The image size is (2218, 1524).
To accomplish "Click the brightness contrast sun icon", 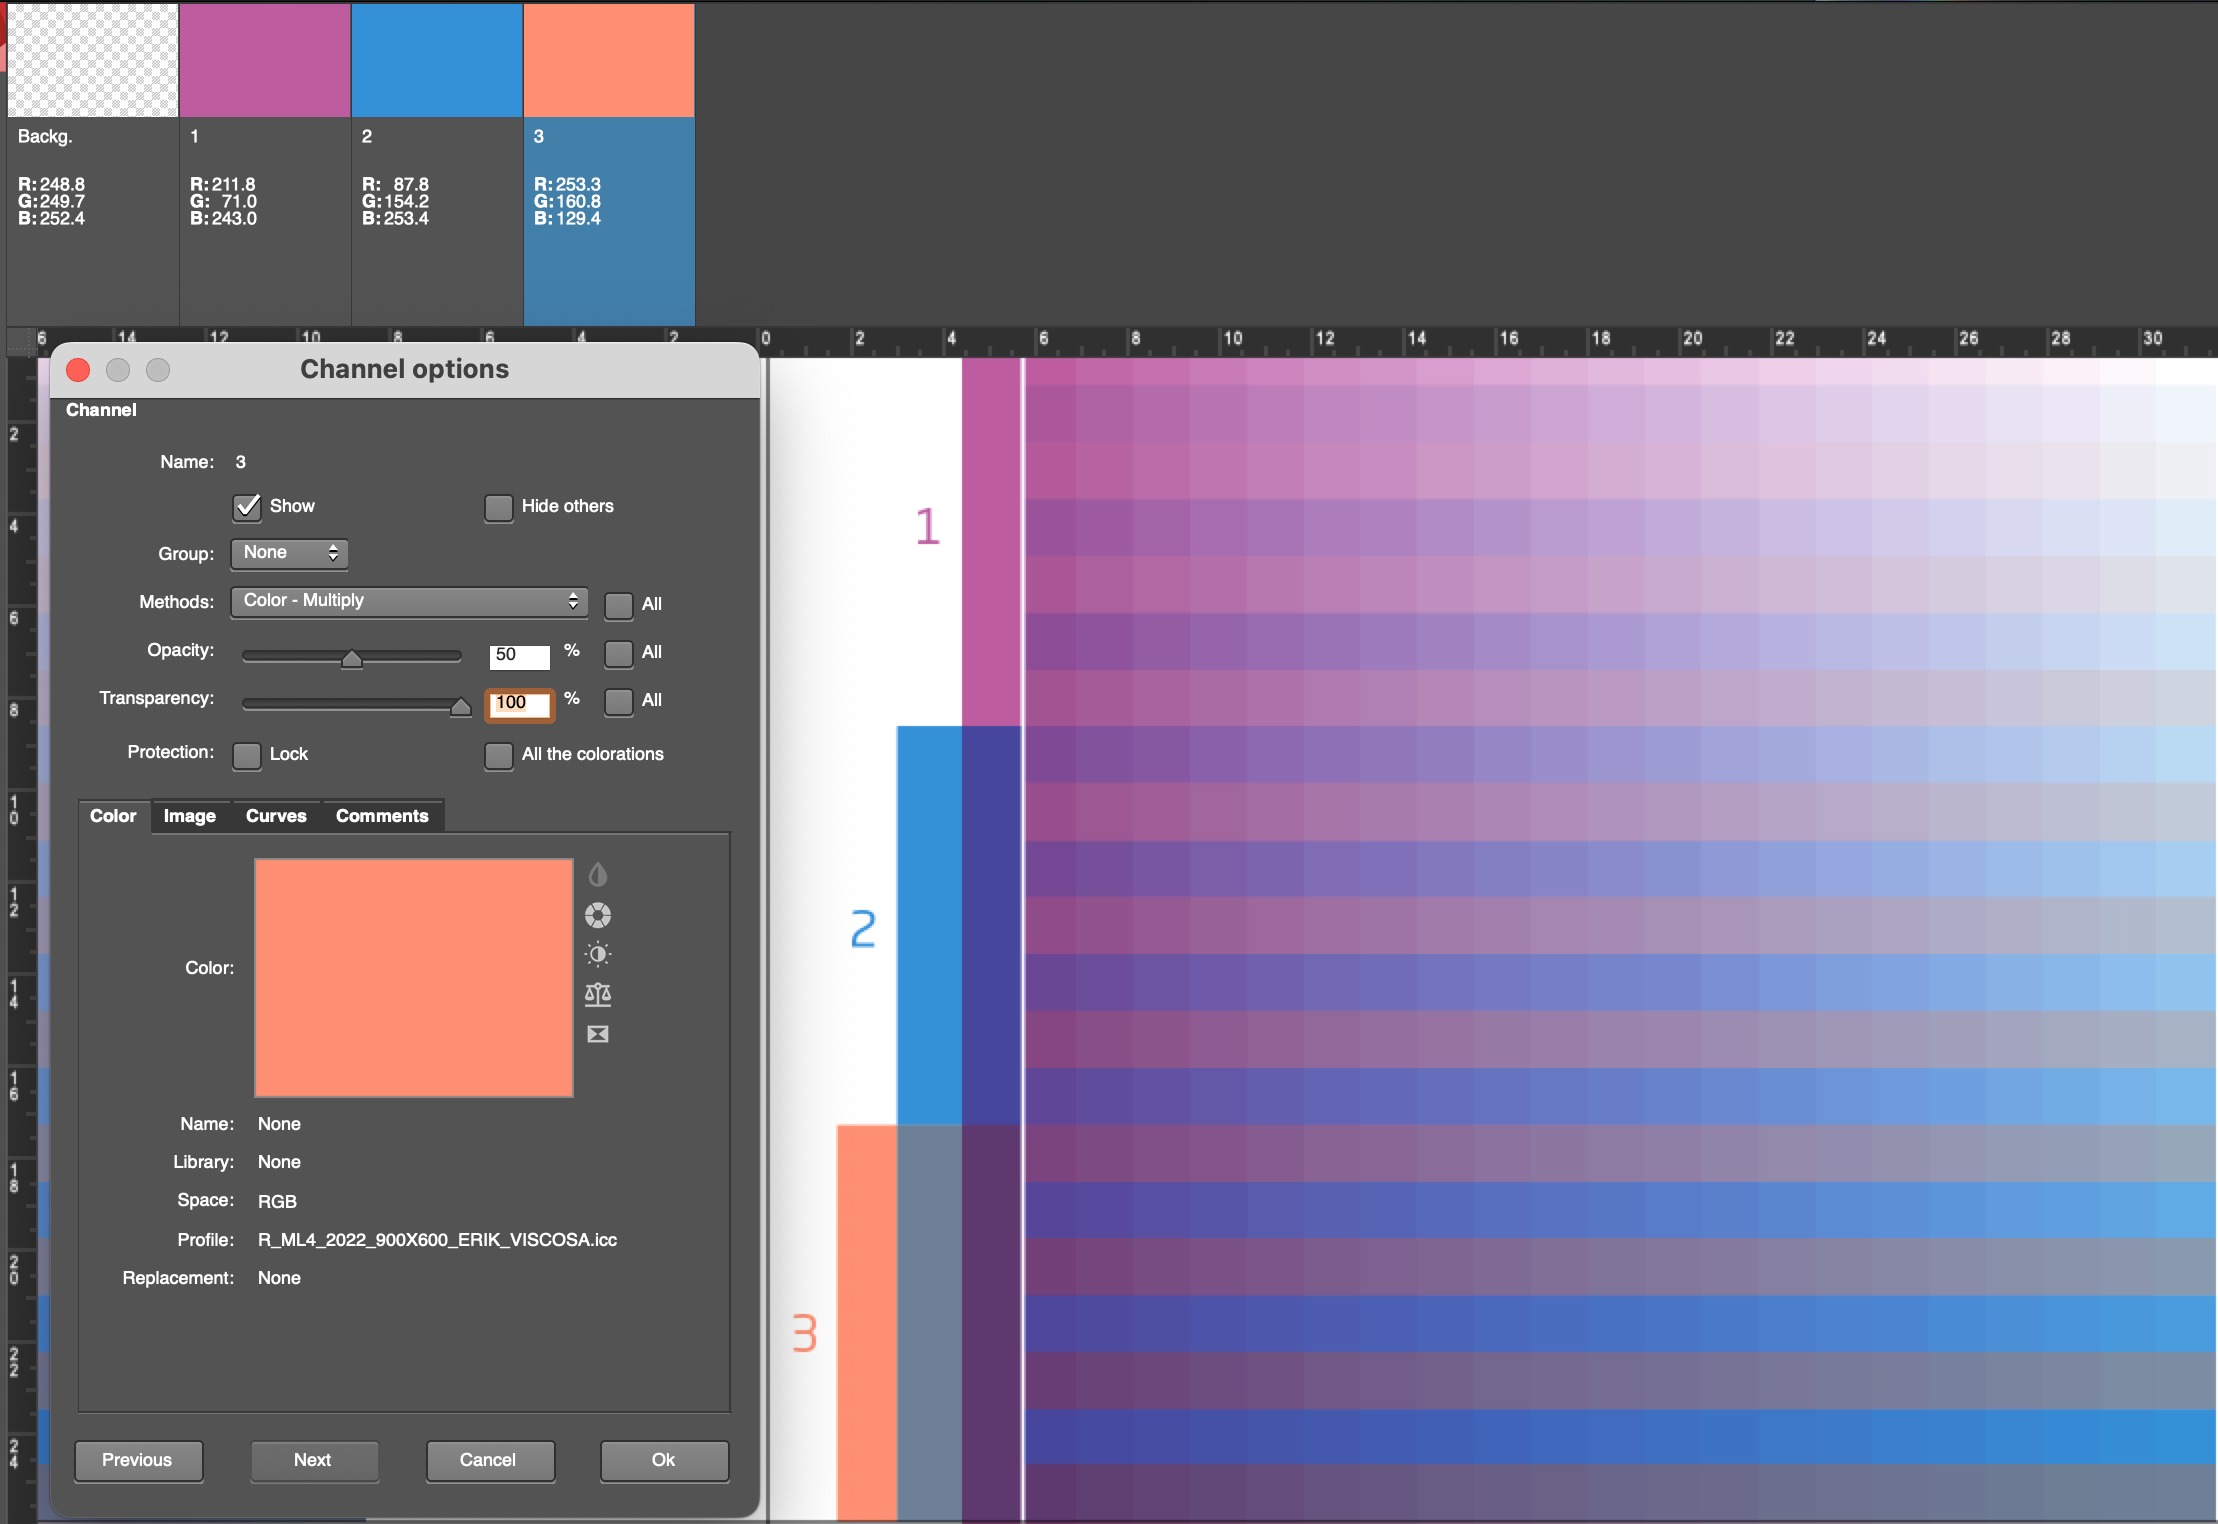I will (x=597, y=954).
